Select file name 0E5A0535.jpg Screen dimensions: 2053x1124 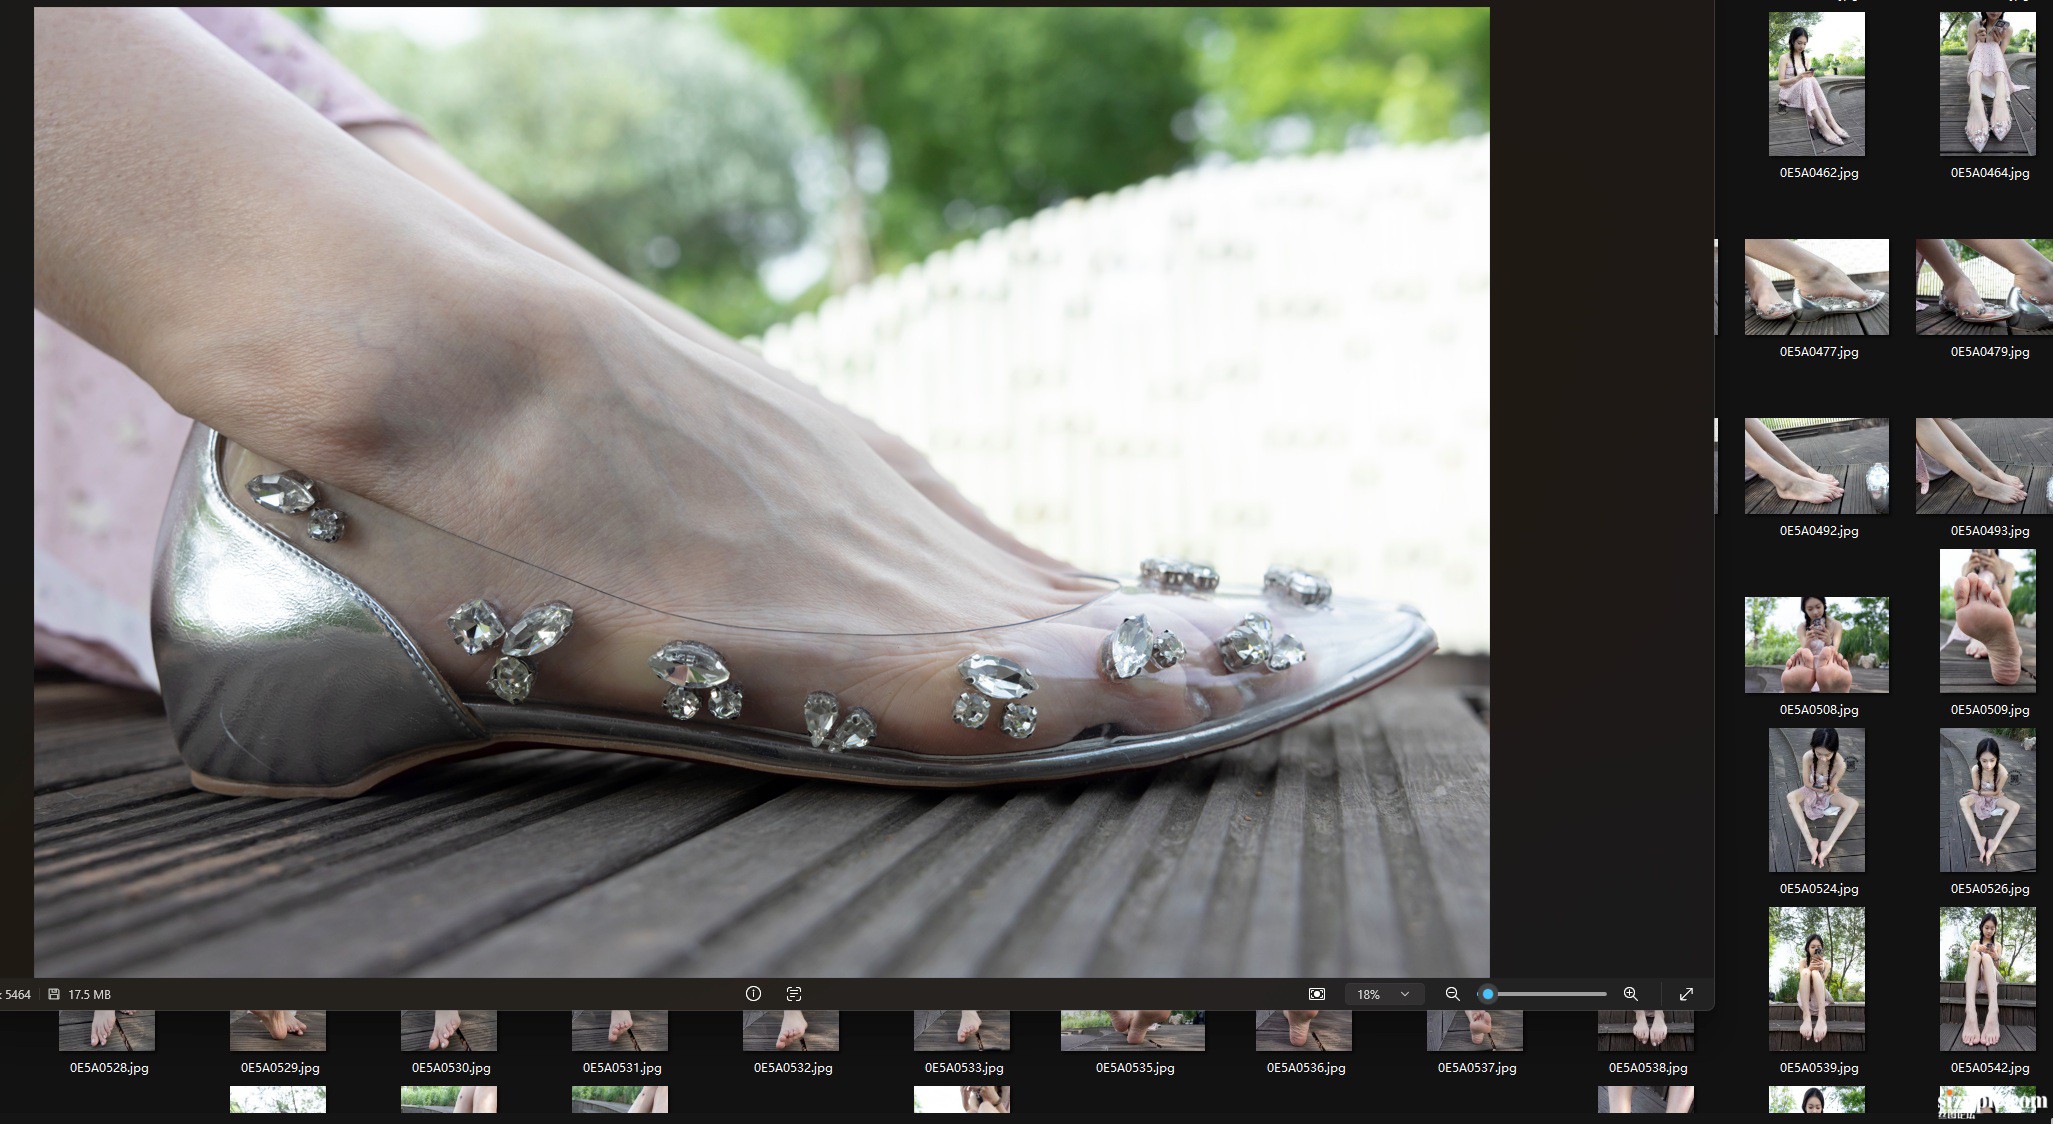(1135, 1068)
